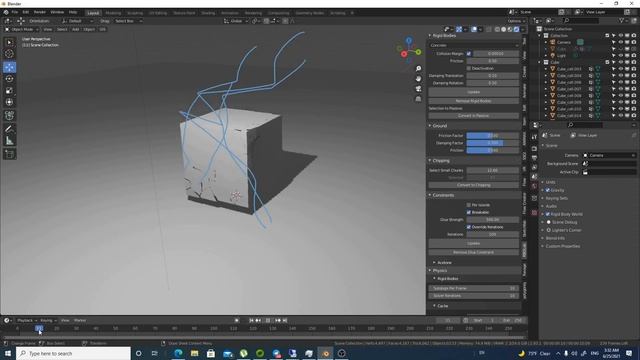640x360 pixels.
Task: Toggle the Gravity checkbox in Scene properties
Action: tap(548, 190)
